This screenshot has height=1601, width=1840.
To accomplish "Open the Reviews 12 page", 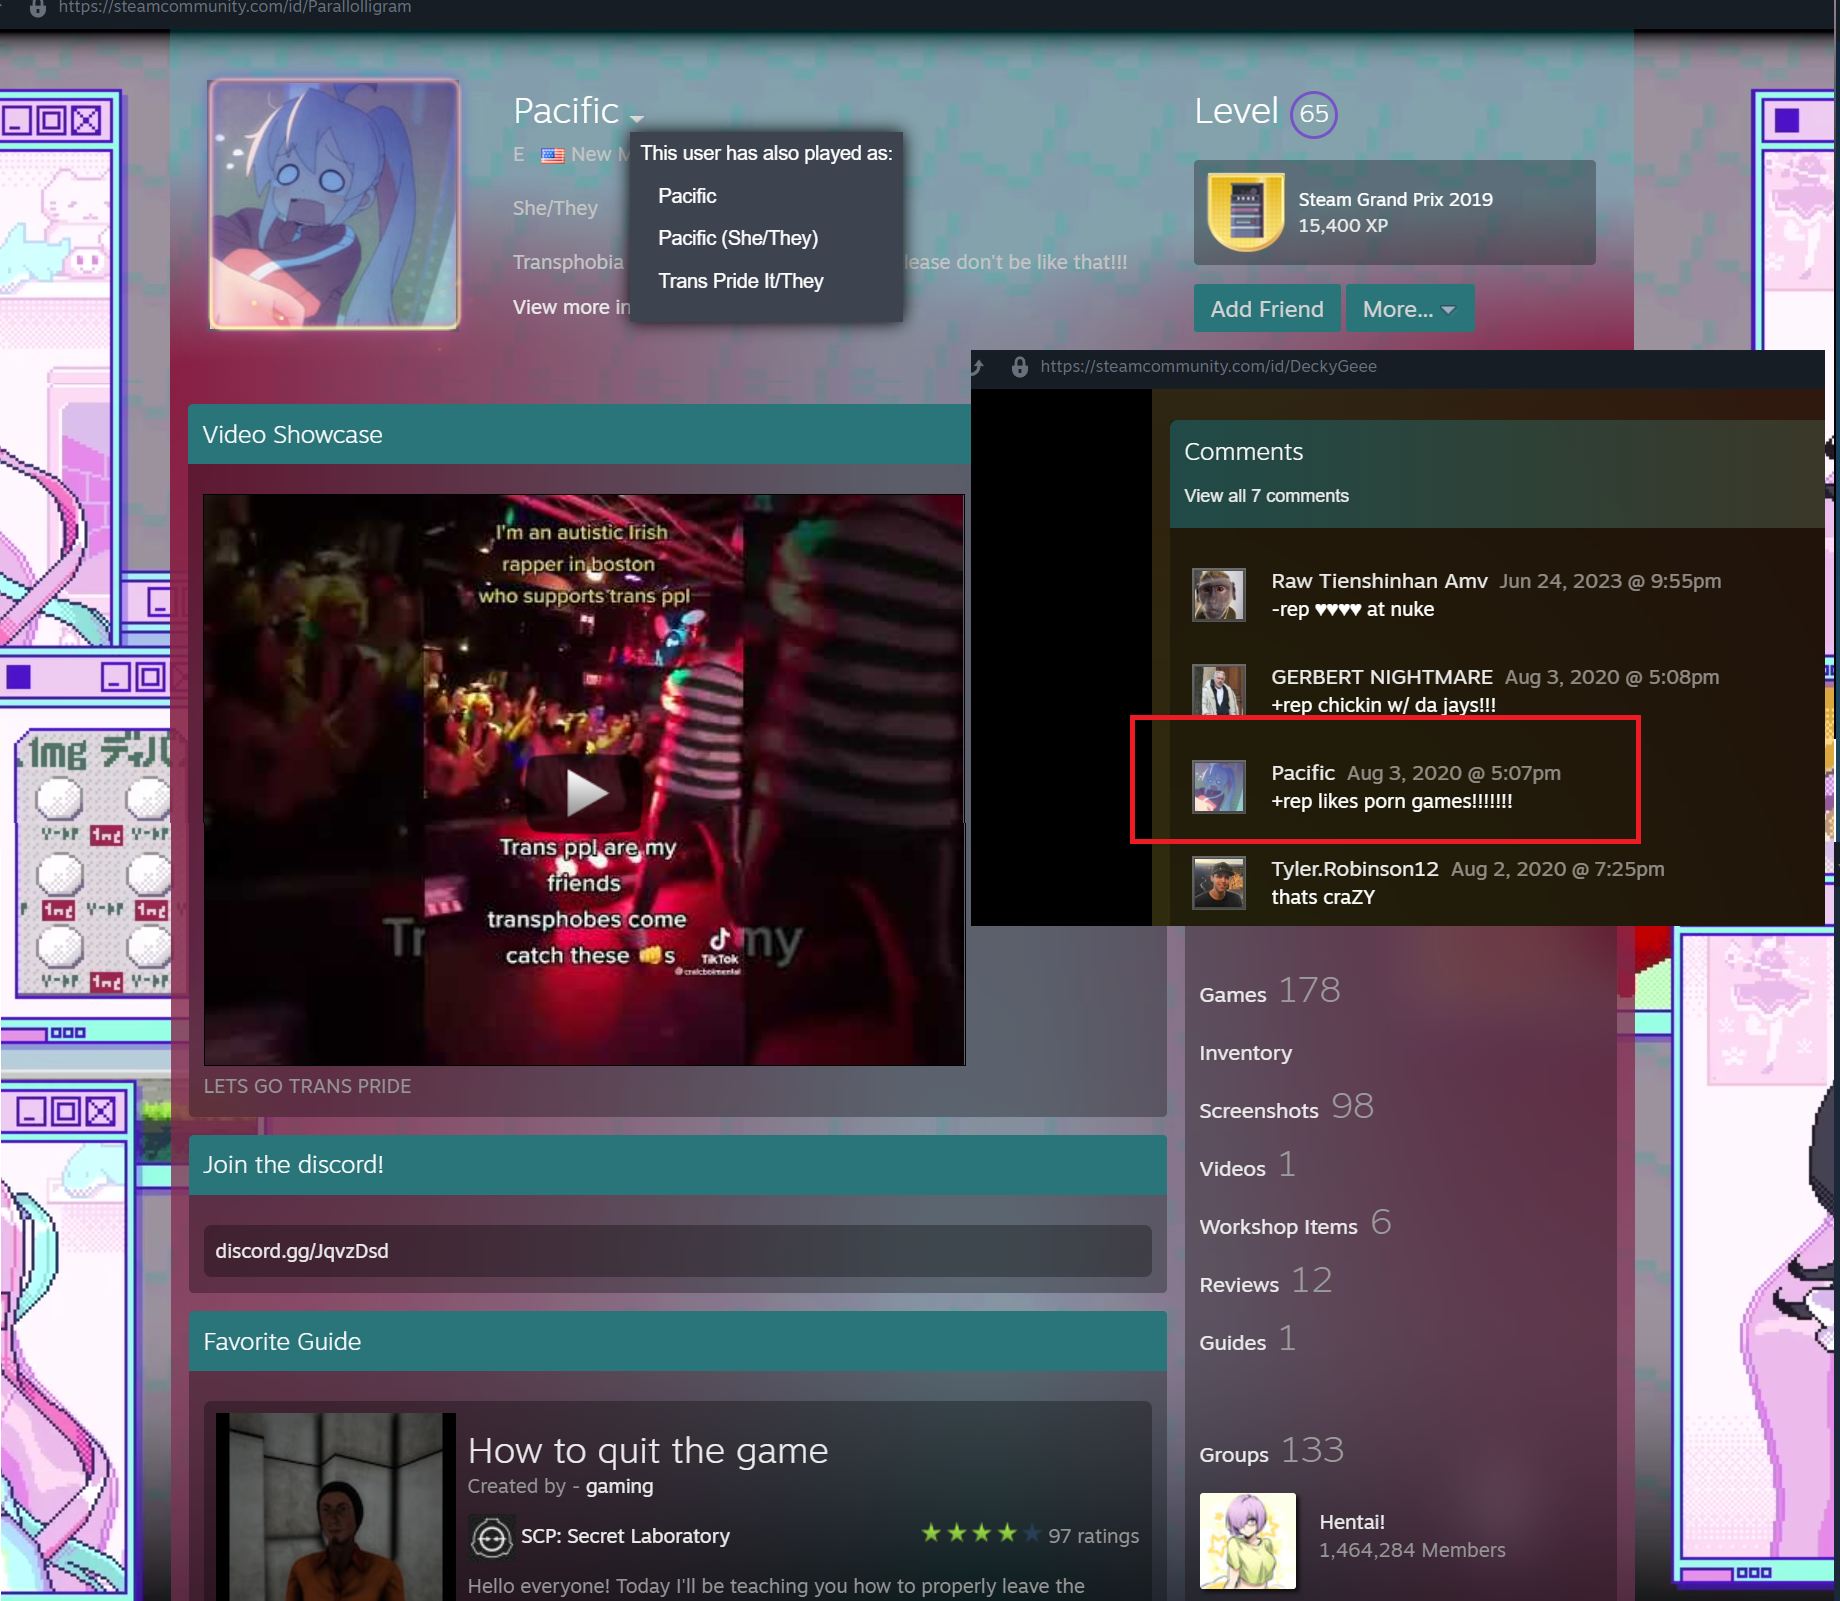I will [x=1265, y=1281].
